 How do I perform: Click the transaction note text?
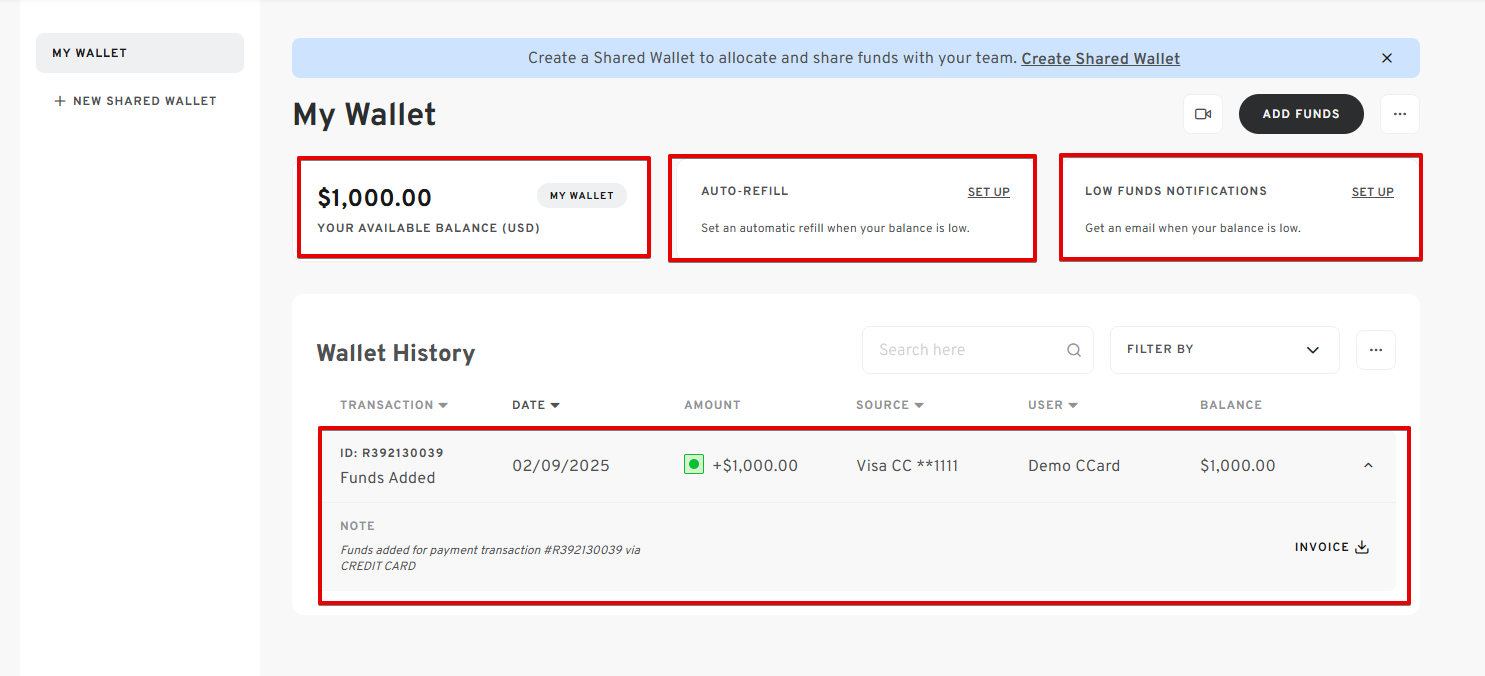pyautogui.click(x=490, y=558)
